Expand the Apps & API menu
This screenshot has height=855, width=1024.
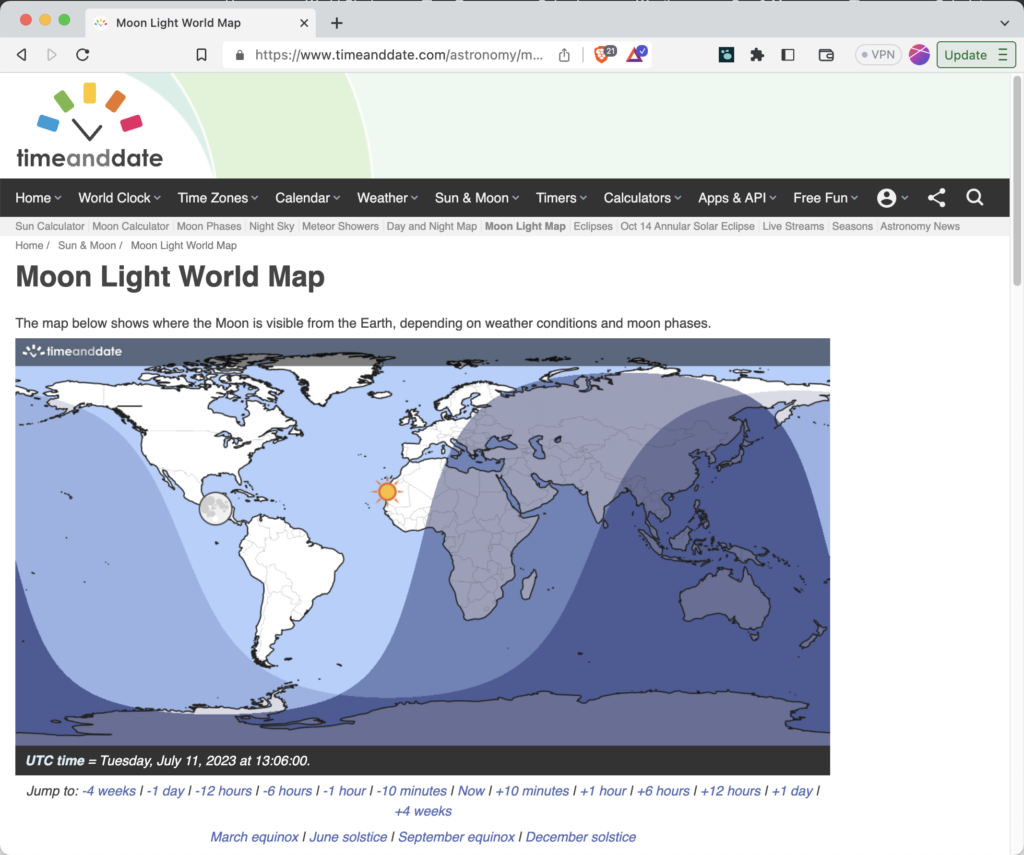[737, 197]
